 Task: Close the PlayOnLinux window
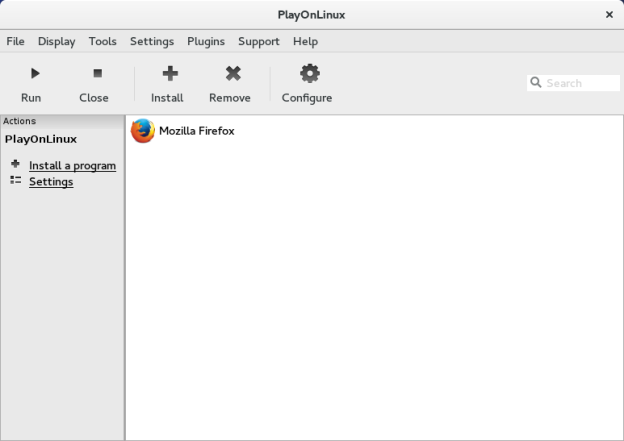point(609,14)
